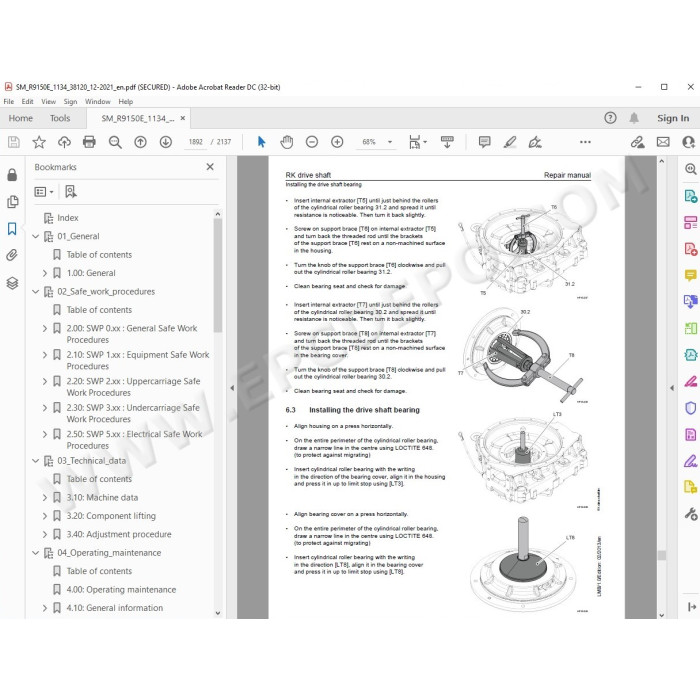Toggle the Bookmarks panel icon
The height and width of the screenshot is (700, 700).
point(12,229)
